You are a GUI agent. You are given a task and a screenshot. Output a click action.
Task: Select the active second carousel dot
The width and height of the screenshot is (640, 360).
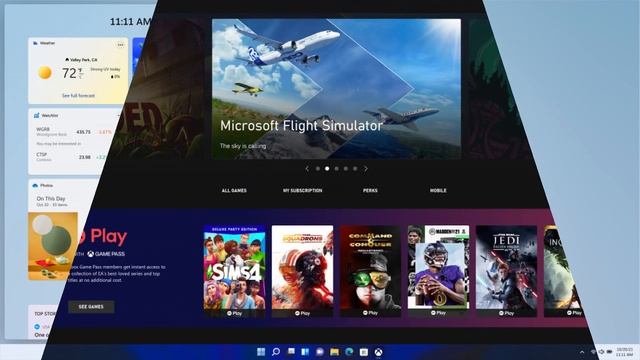[327, 169]
